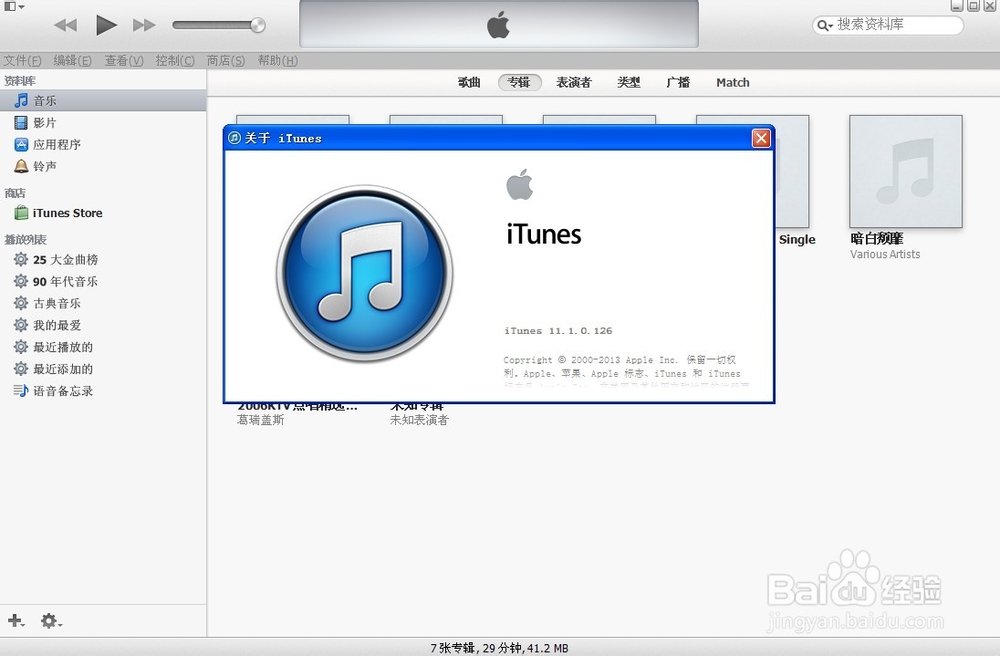Select 音乐 music note icon in sidebar
Viewport: 1000px width, 656px height.
coord(21,101)
